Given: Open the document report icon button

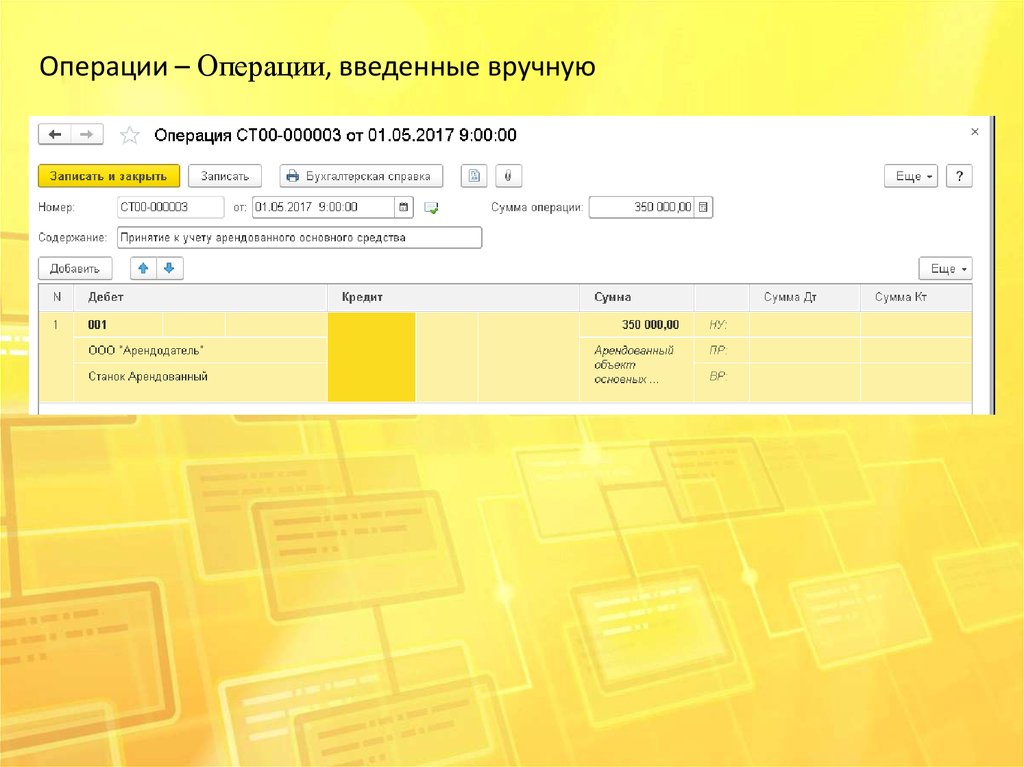Looking at the screenshot, I should click(x=475, y=176).
